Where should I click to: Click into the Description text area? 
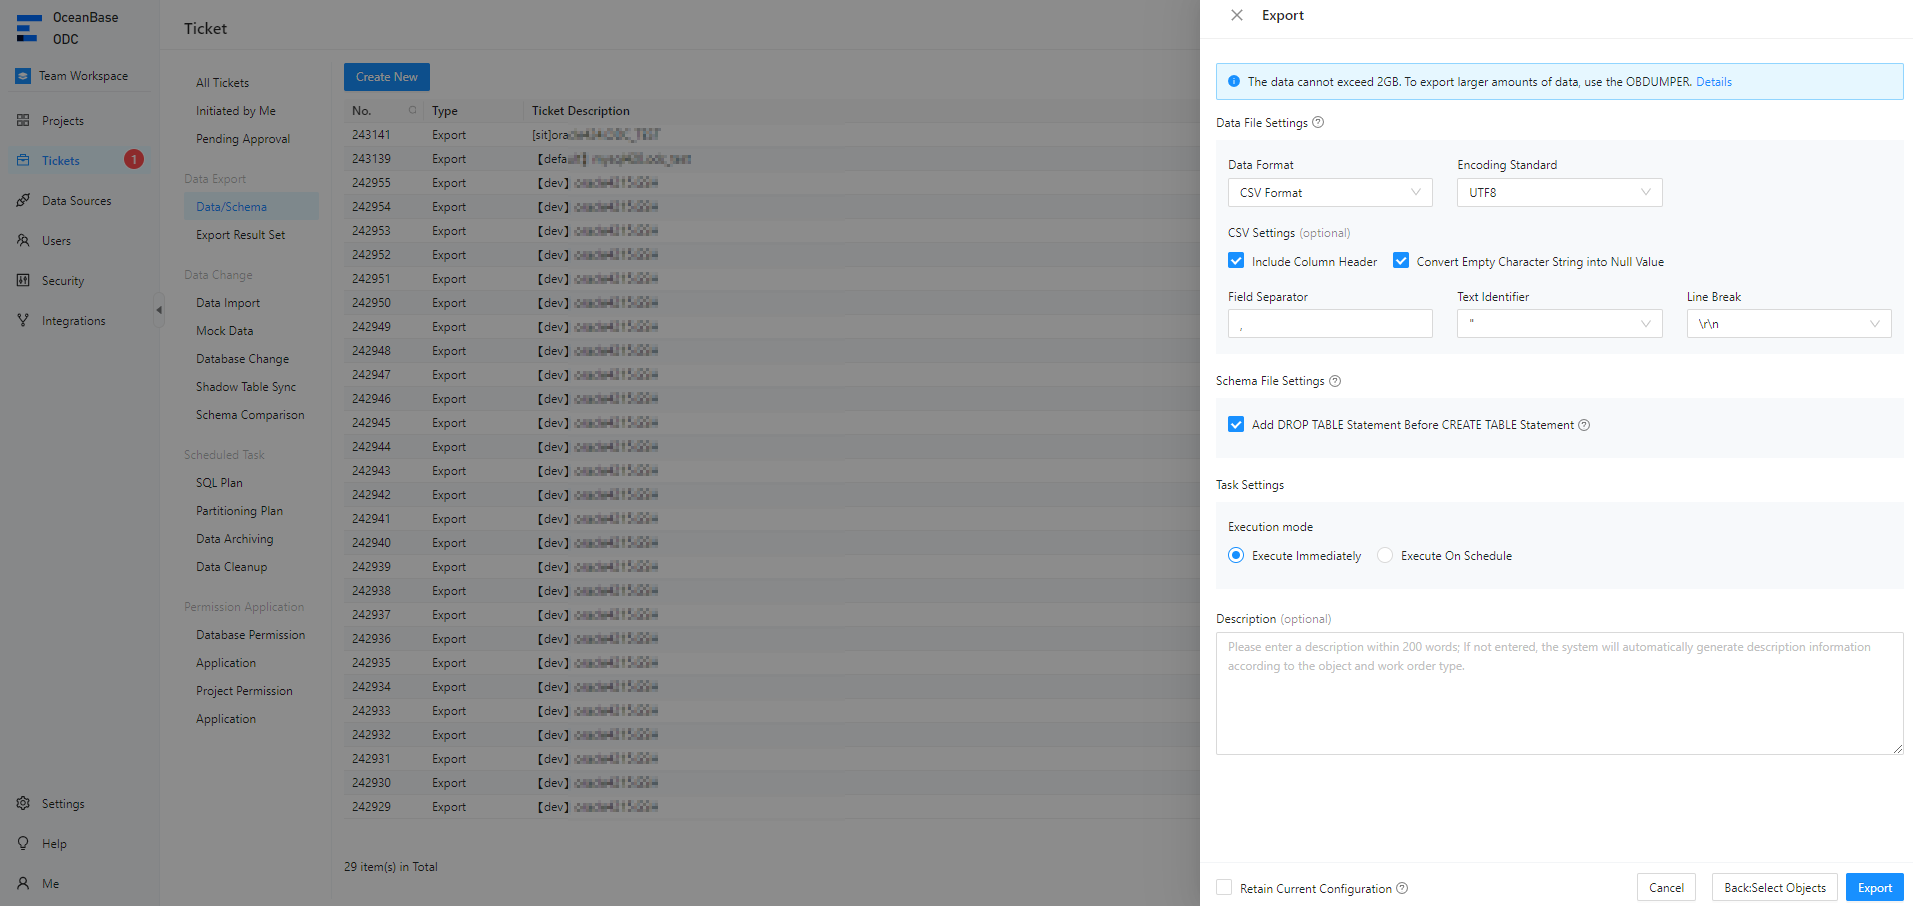[1558, 700]
